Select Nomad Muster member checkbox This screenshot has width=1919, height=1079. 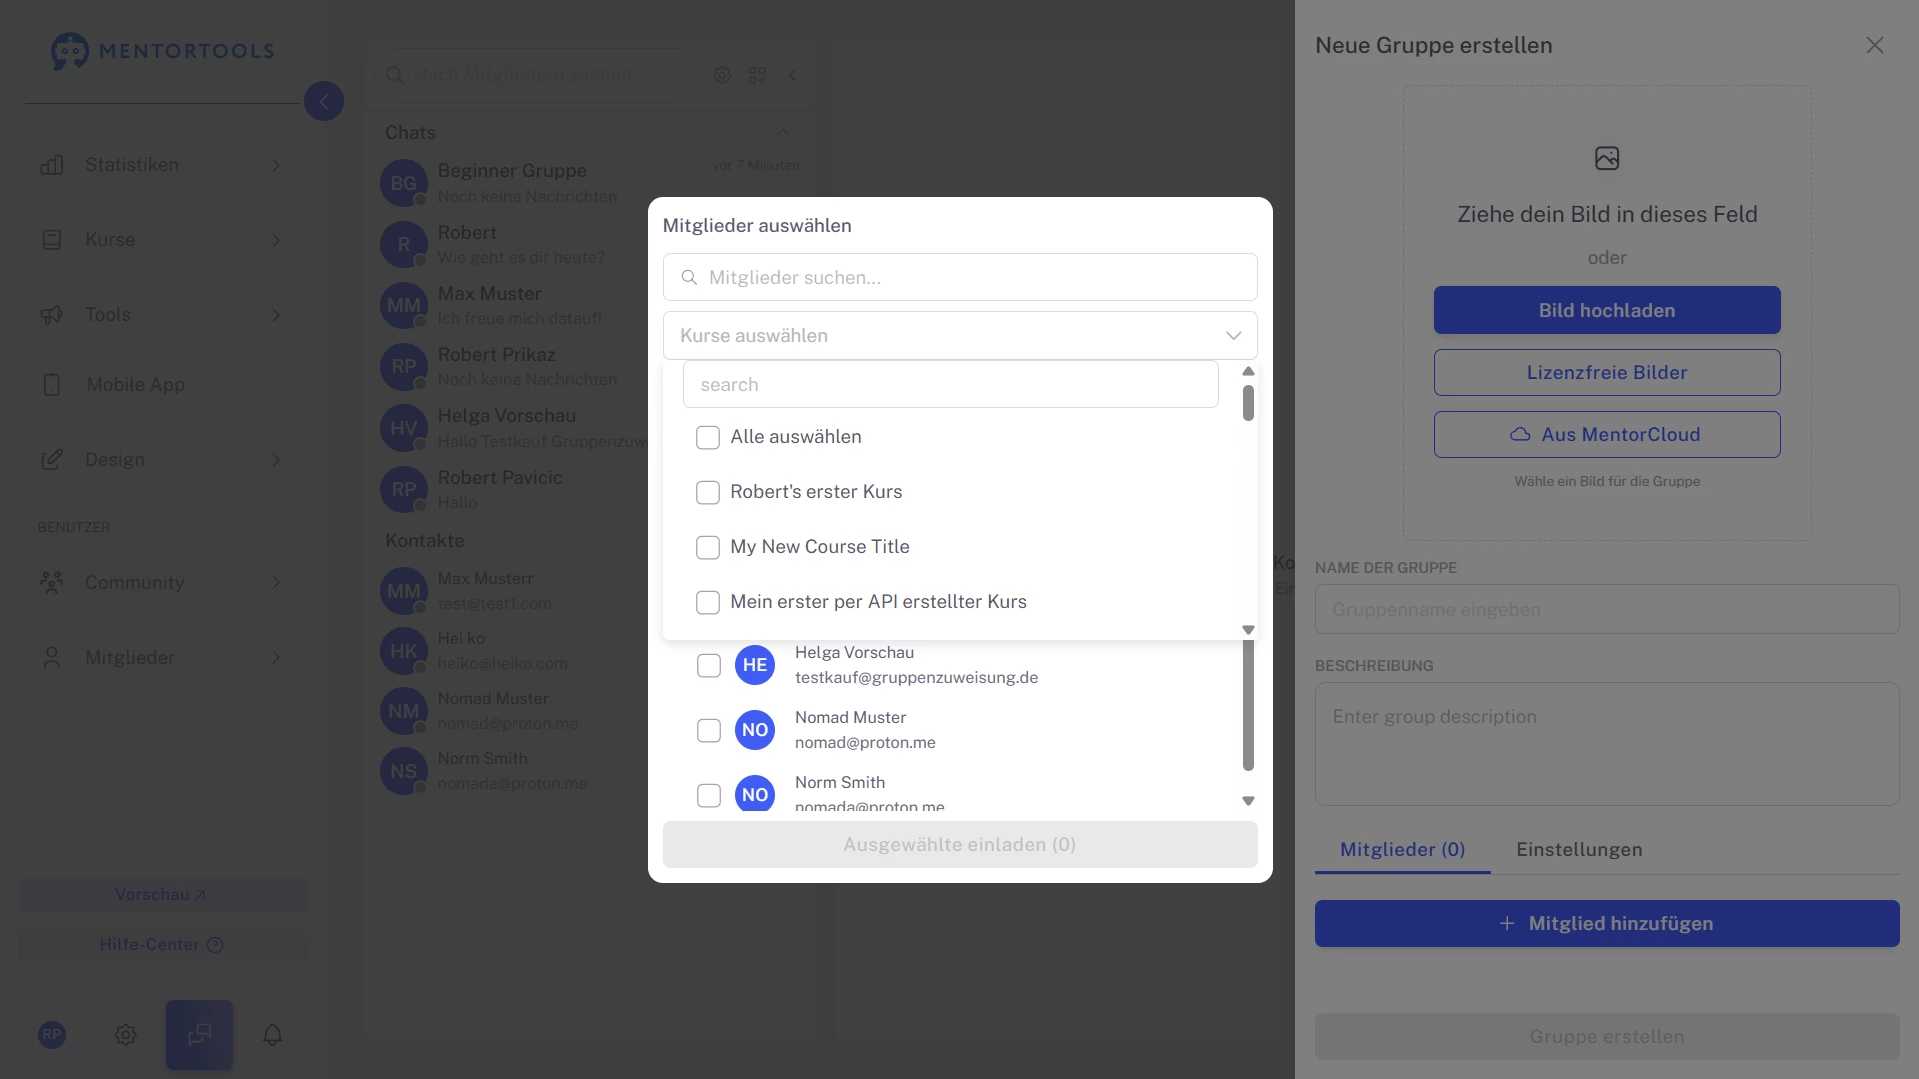(708, 730)
